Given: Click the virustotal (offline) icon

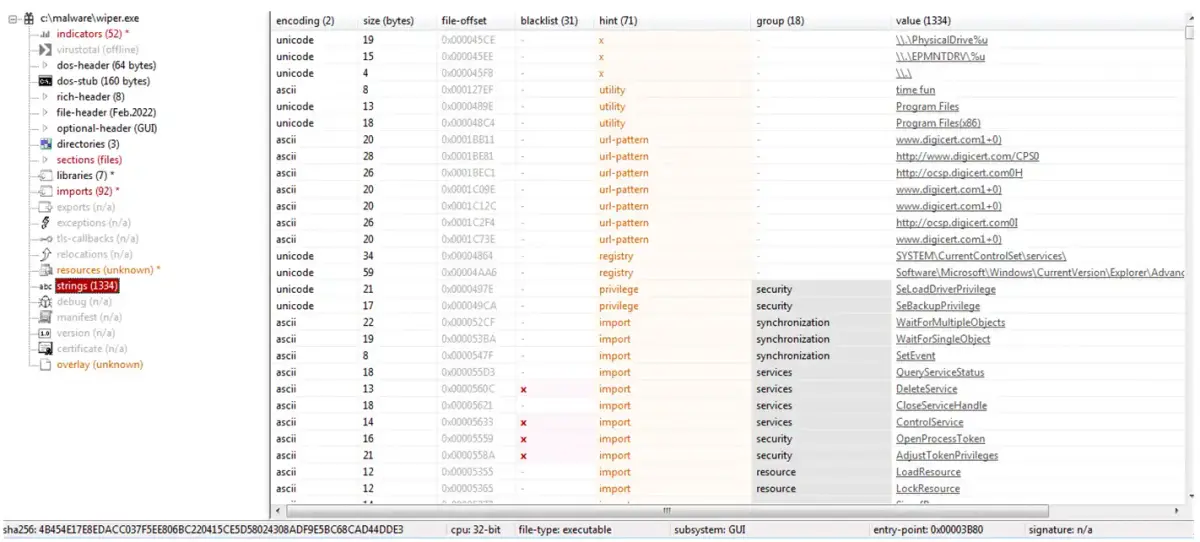Looking at the screenshot, I should (x=45, y=50).
